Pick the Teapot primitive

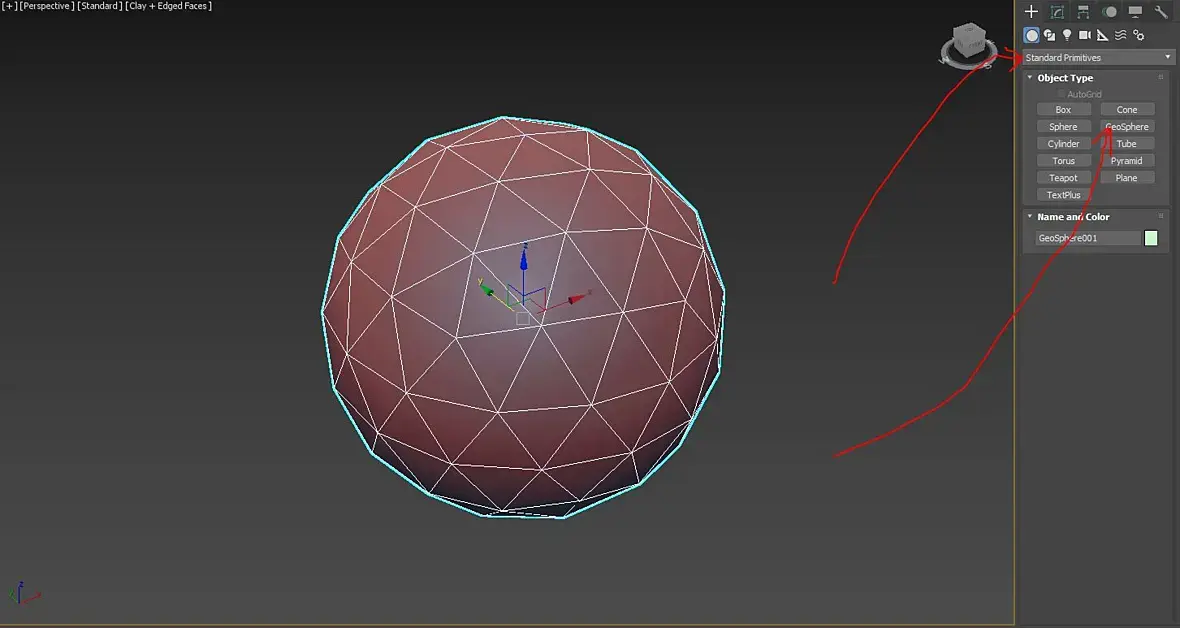pos(1063,178)
